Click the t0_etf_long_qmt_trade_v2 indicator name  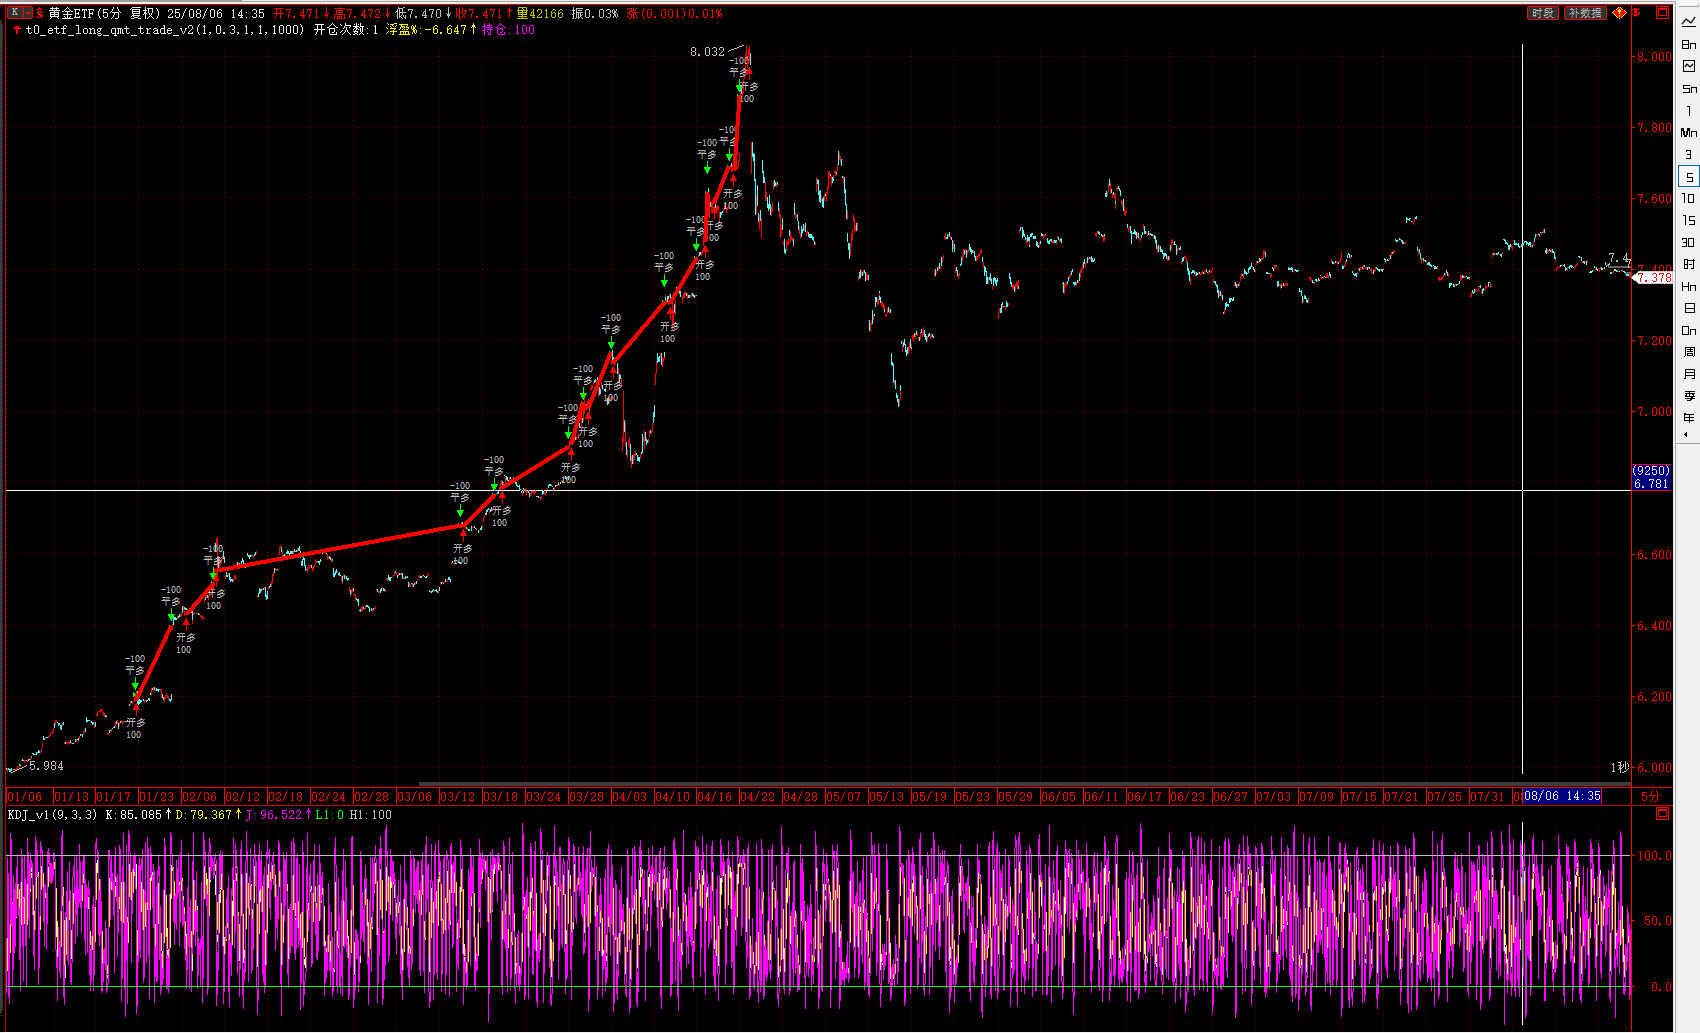click(x=109, y=30)
